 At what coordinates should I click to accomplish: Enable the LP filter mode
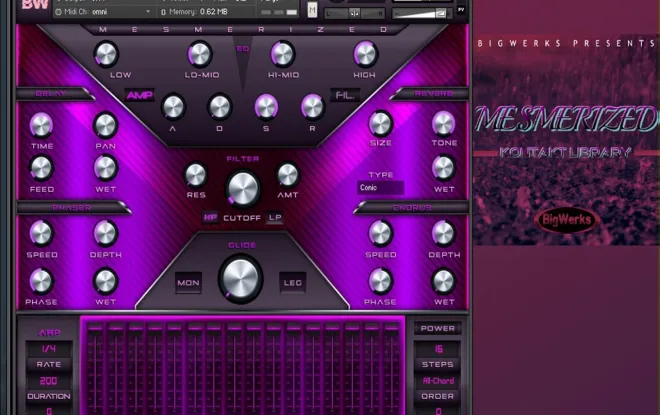click(x=275, y=217)
